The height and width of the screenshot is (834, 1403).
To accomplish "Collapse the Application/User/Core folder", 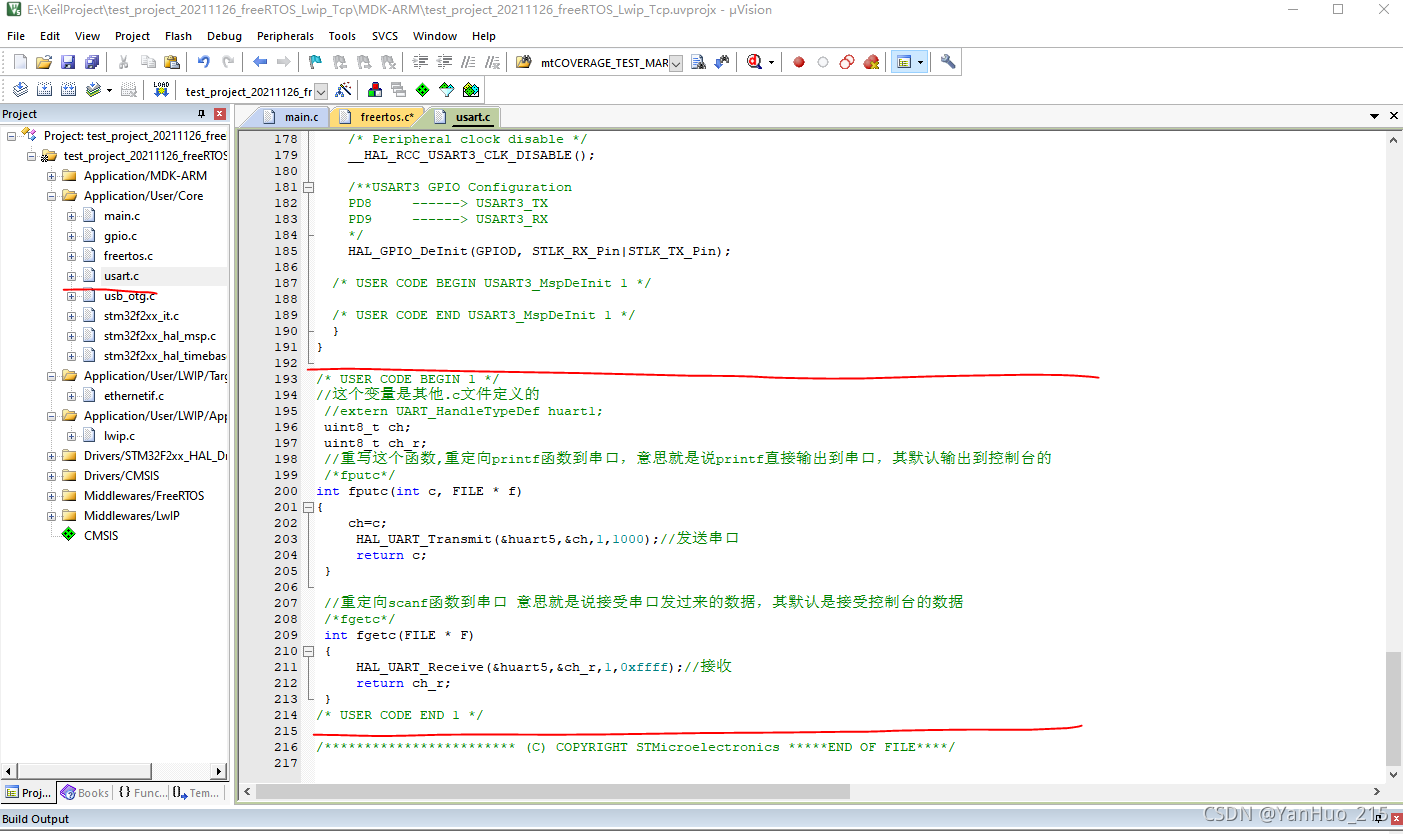I will [52, 196].
